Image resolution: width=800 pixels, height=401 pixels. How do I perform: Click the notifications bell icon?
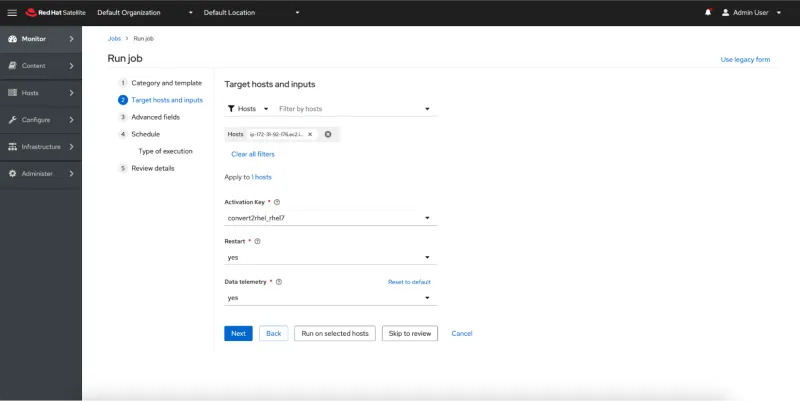[x=708, y=12]
